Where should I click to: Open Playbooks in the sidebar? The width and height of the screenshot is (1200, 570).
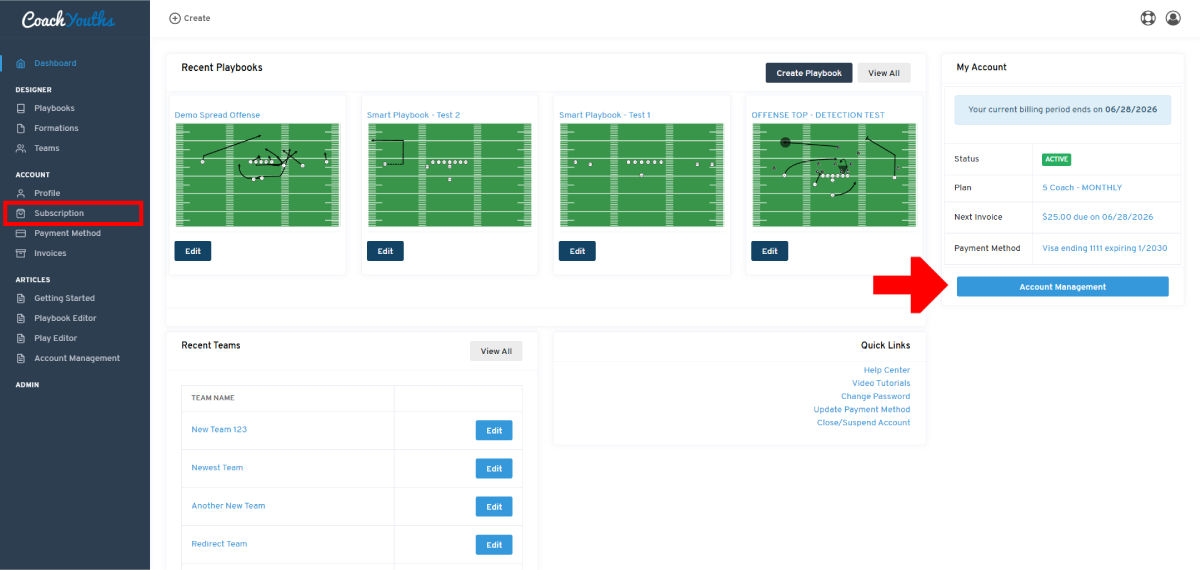pyautogui.click(x=54, y=108)
